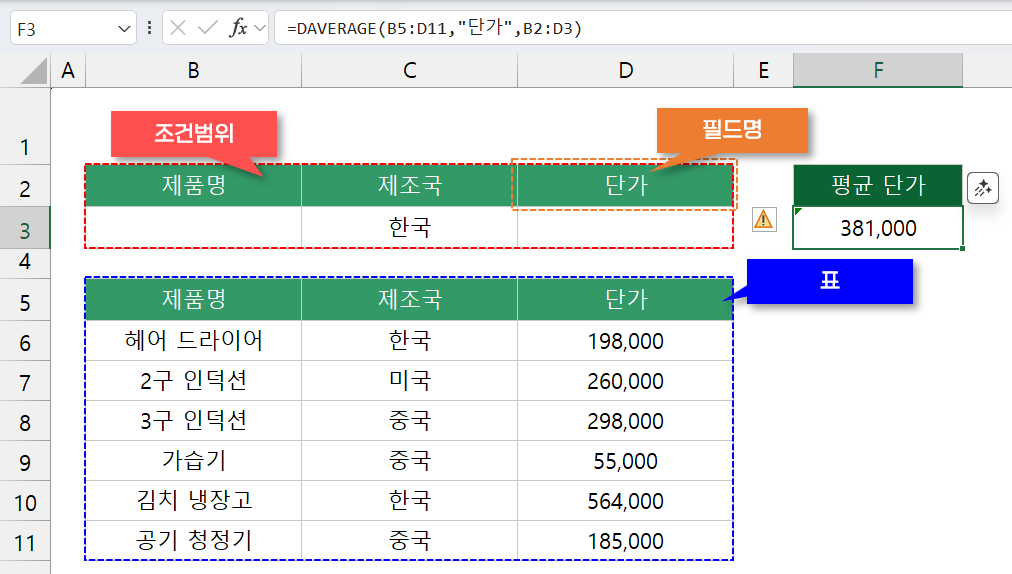This screenshot has width=1012, height=574.
Task: Click the three-dot handle beside Name Box
Action: click(x=150, y=28)
